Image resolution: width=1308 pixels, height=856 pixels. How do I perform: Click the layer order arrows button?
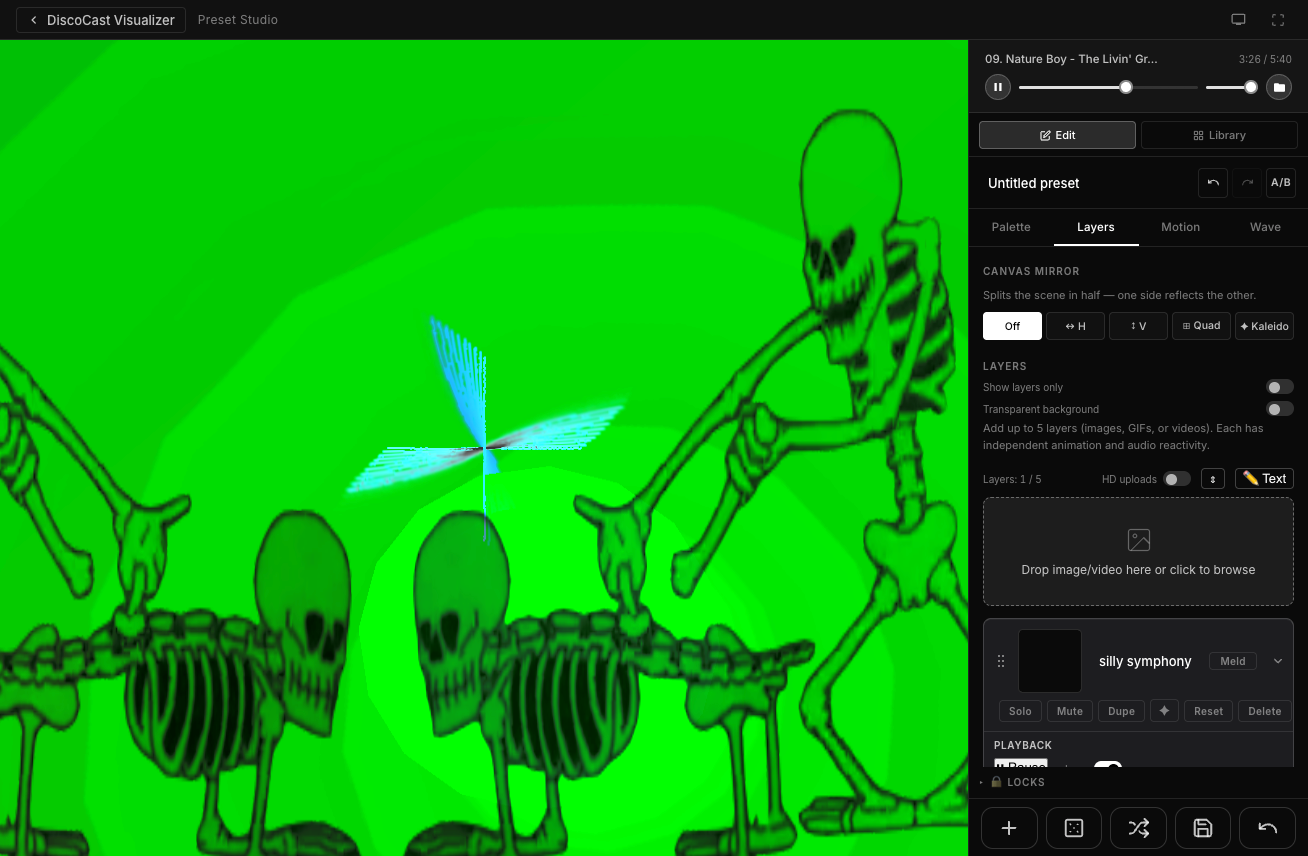coord(1213,479)
